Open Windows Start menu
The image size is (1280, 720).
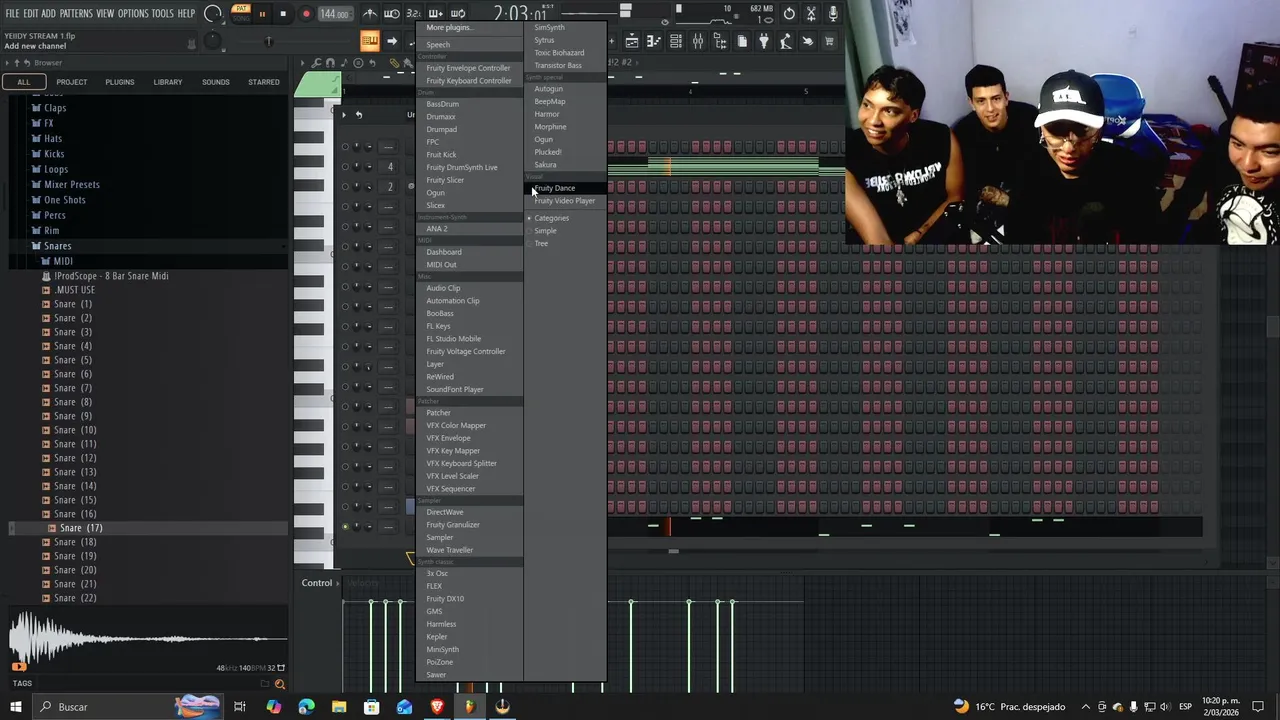[15, 707]
